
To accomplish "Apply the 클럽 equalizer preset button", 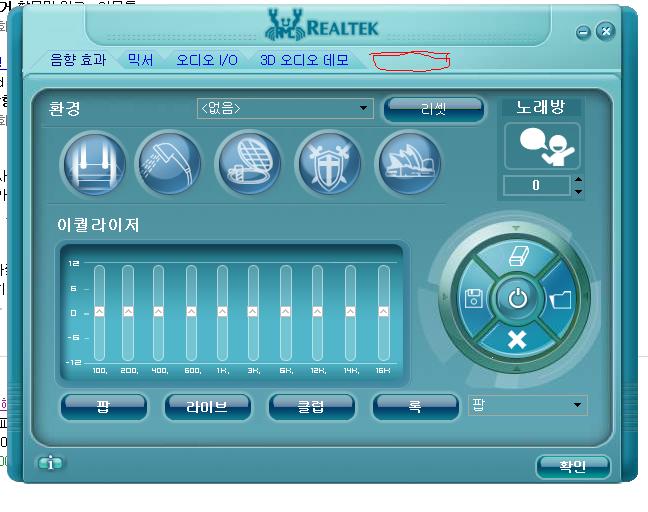I will coord(311,407).
